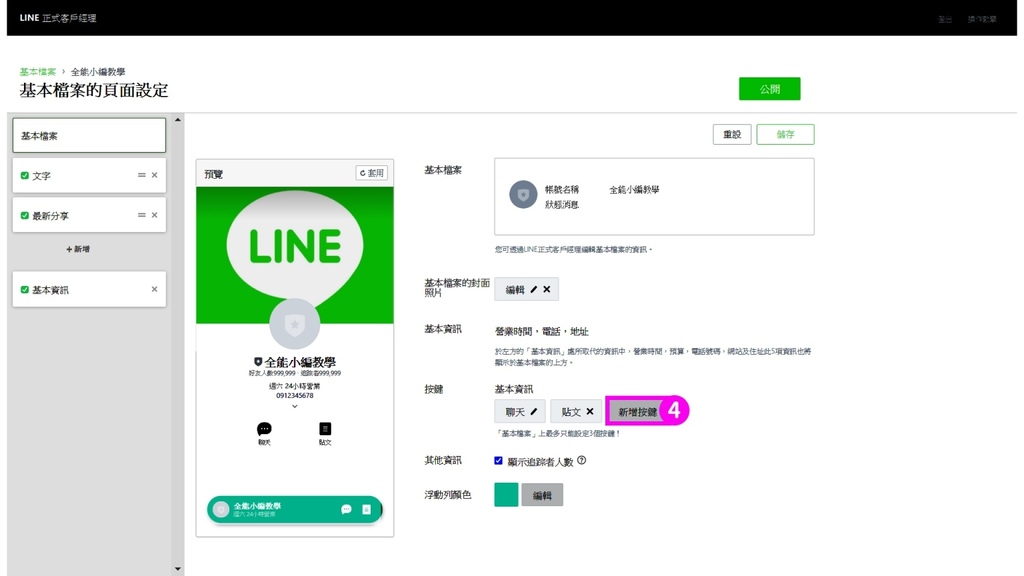This screenshot has width=1024, height=576.
Task: Toggle the 顯示追蹤者人數 checkbox
Action: (498, 461)
